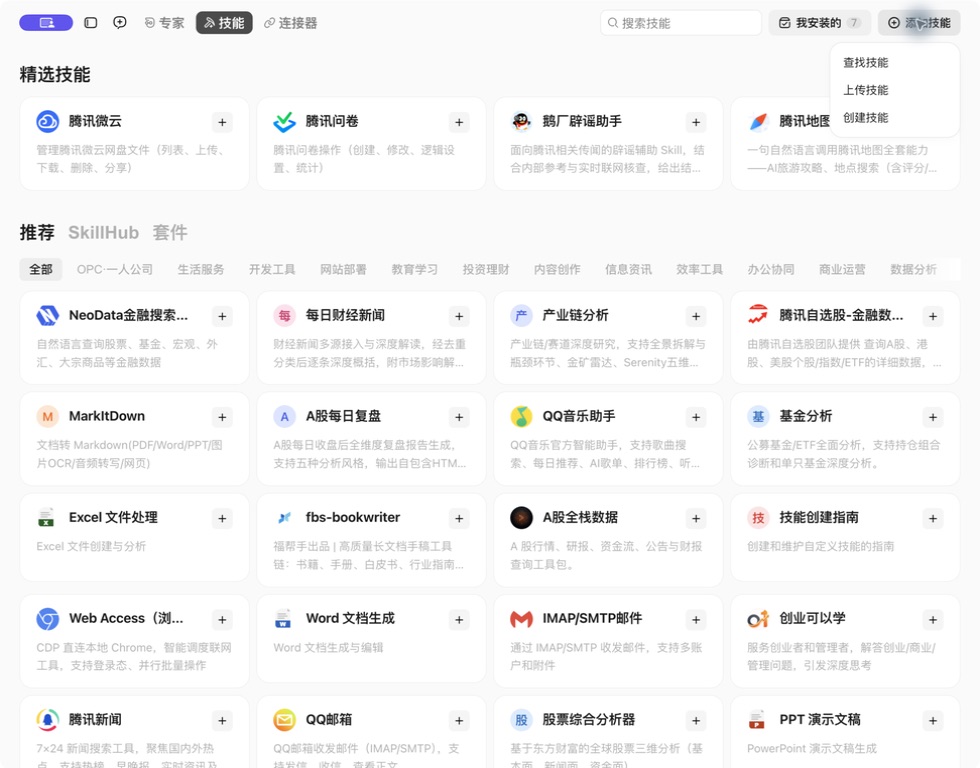The image size is (980, 768).
Task: Add 腾讯新闻 with its plus icon
Action: [x=222, y=721]
